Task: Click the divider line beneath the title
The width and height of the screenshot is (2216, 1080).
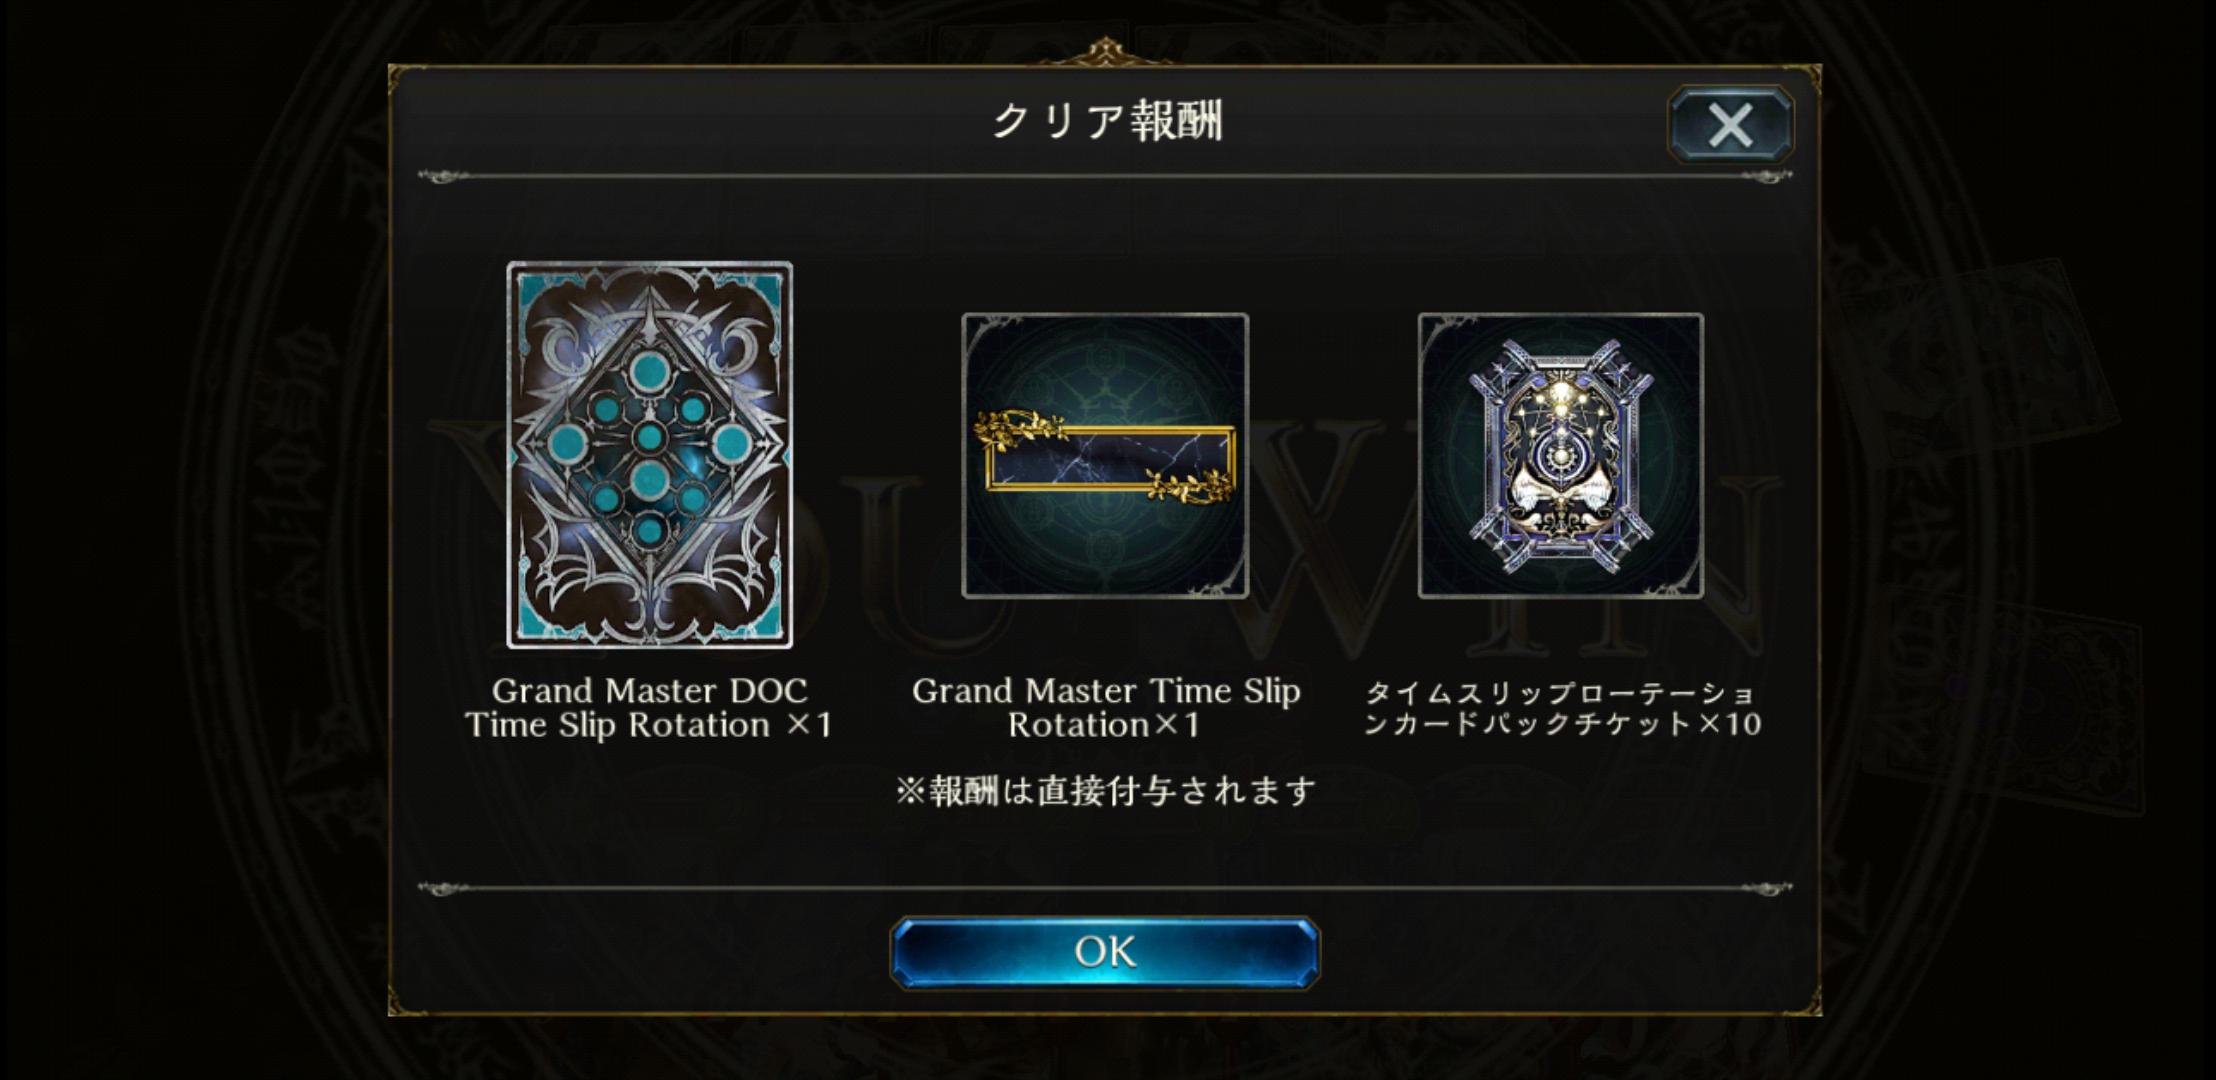Action: 1105,177
